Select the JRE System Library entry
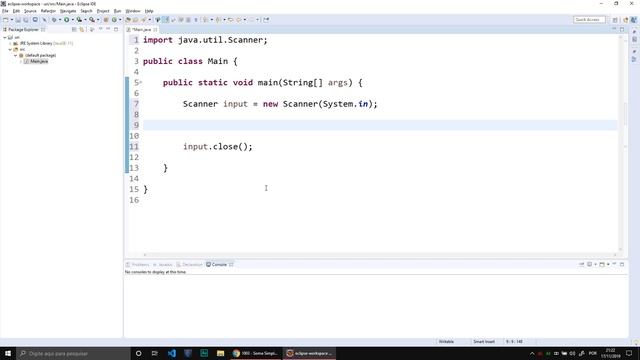 [x=43, y=43]
